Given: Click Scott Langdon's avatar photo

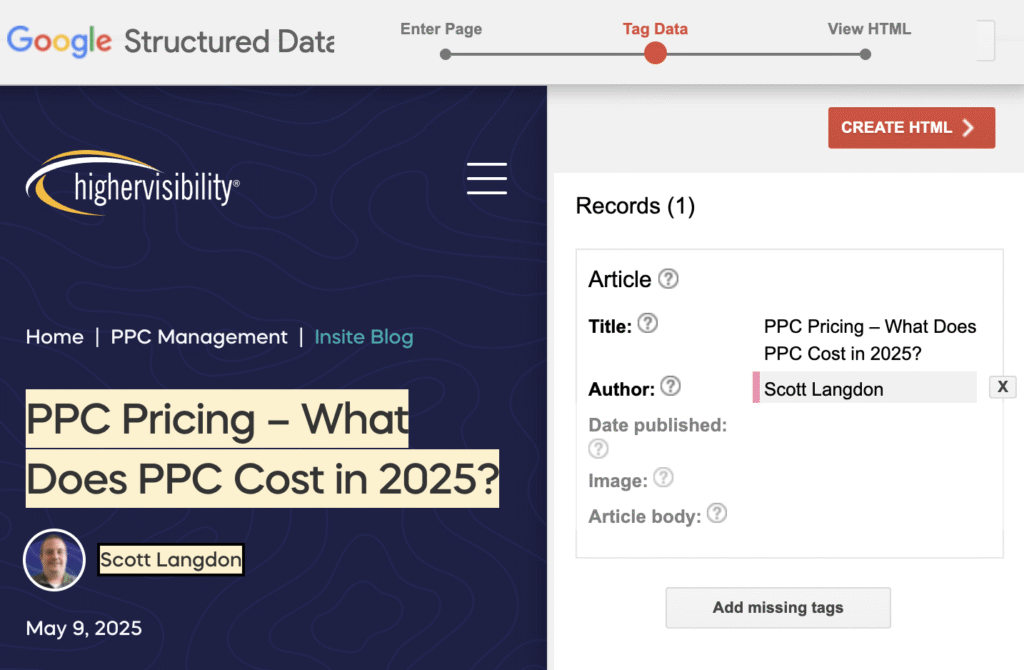Looking at the screenshot, I should click(x=54, y=560).
